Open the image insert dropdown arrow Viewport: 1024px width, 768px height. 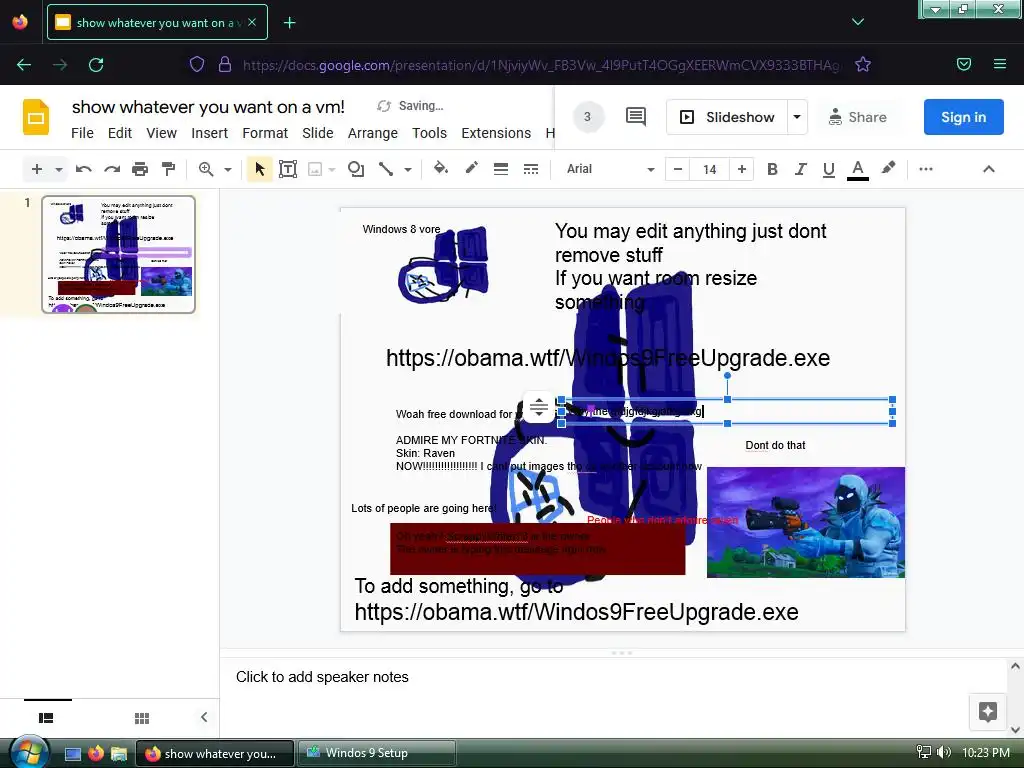332,170
